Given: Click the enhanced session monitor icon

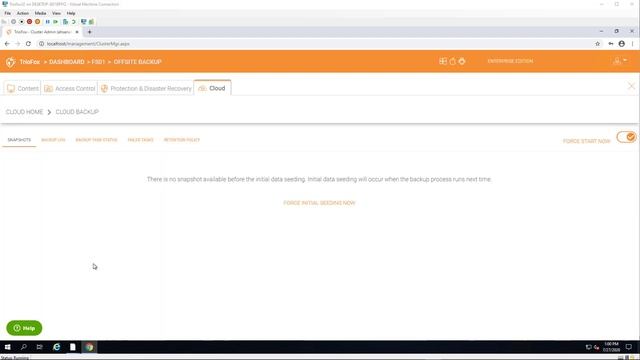Looking at the screenshot, I should pyautogui.click(x=83, y=22).
